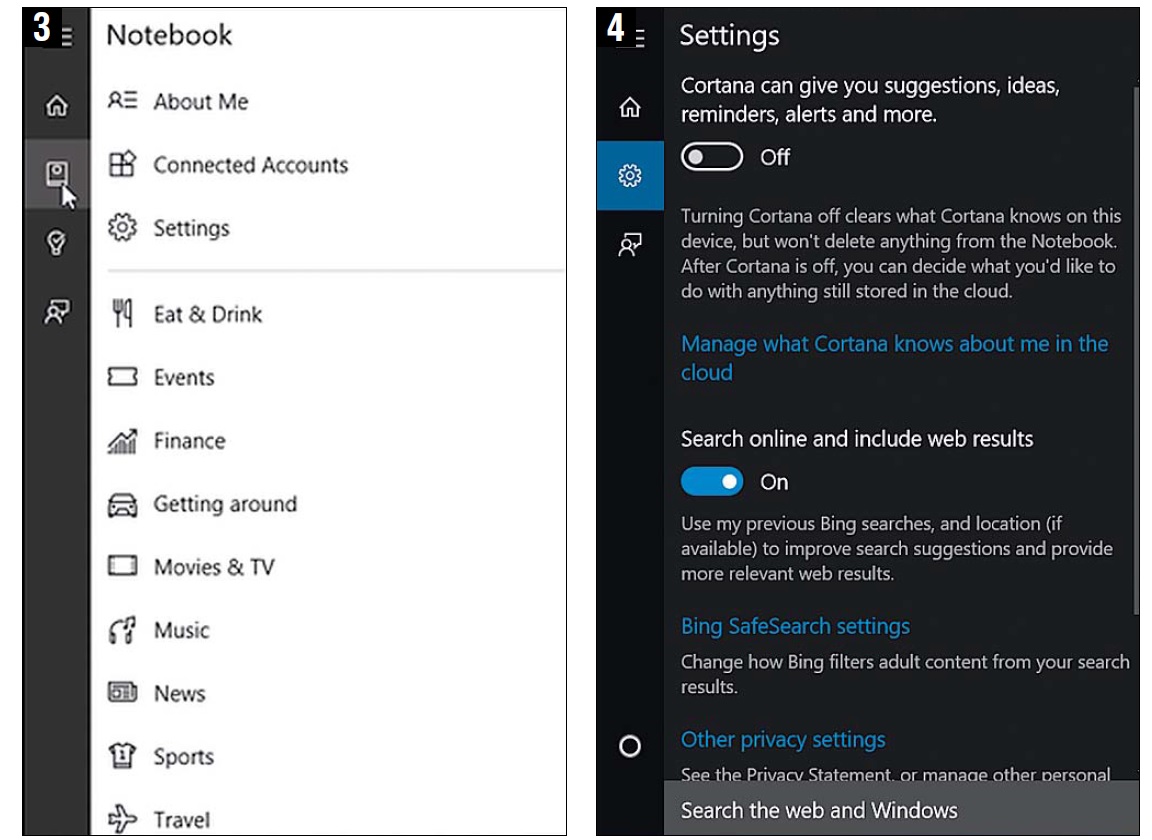This screenshot has width=1152, height=840.
Task: Click the About Me person icon
Action: coord(122,100)
